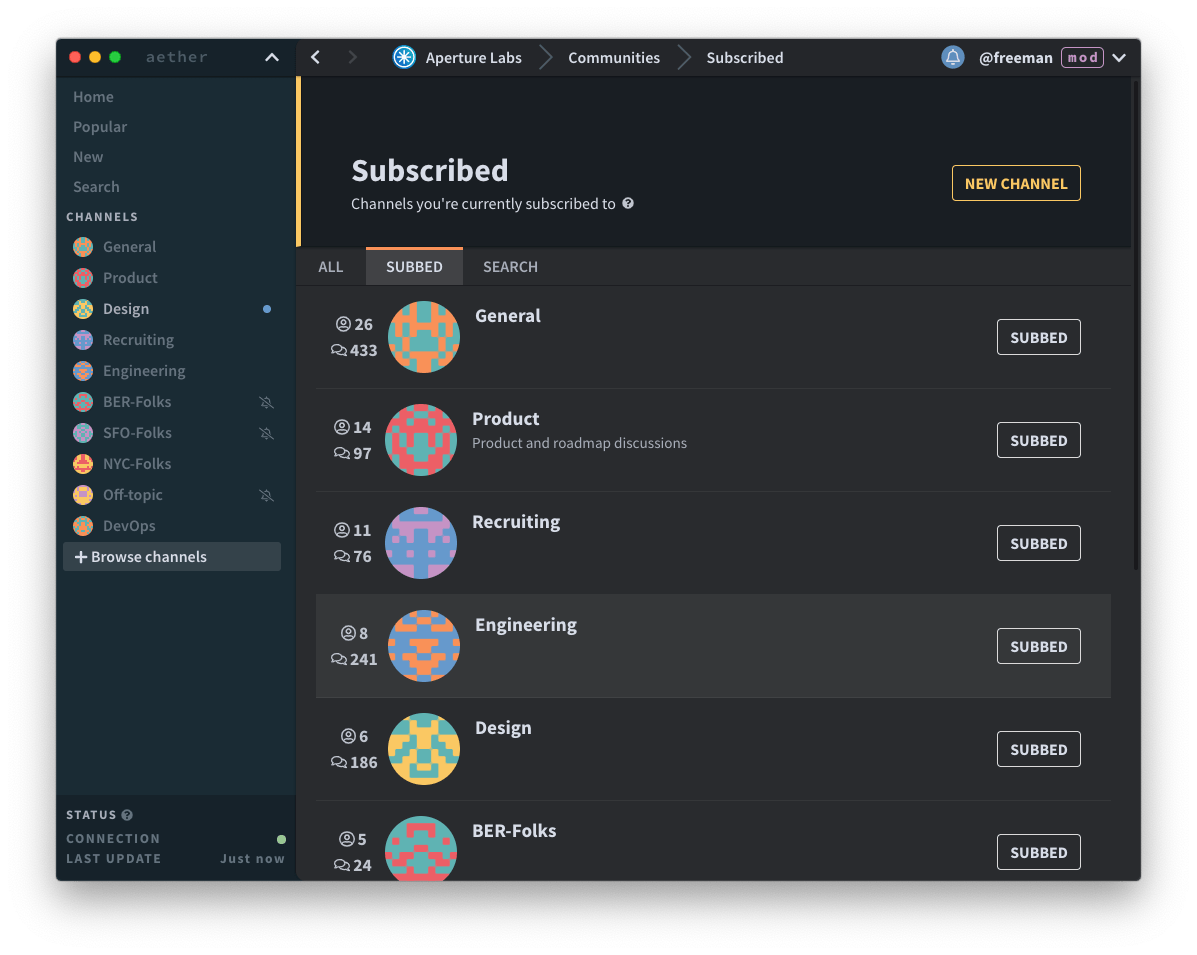Click the Engineering channel avatar in the list
Viewport: 1197px width, 955px height.
[x=423, y=646]
